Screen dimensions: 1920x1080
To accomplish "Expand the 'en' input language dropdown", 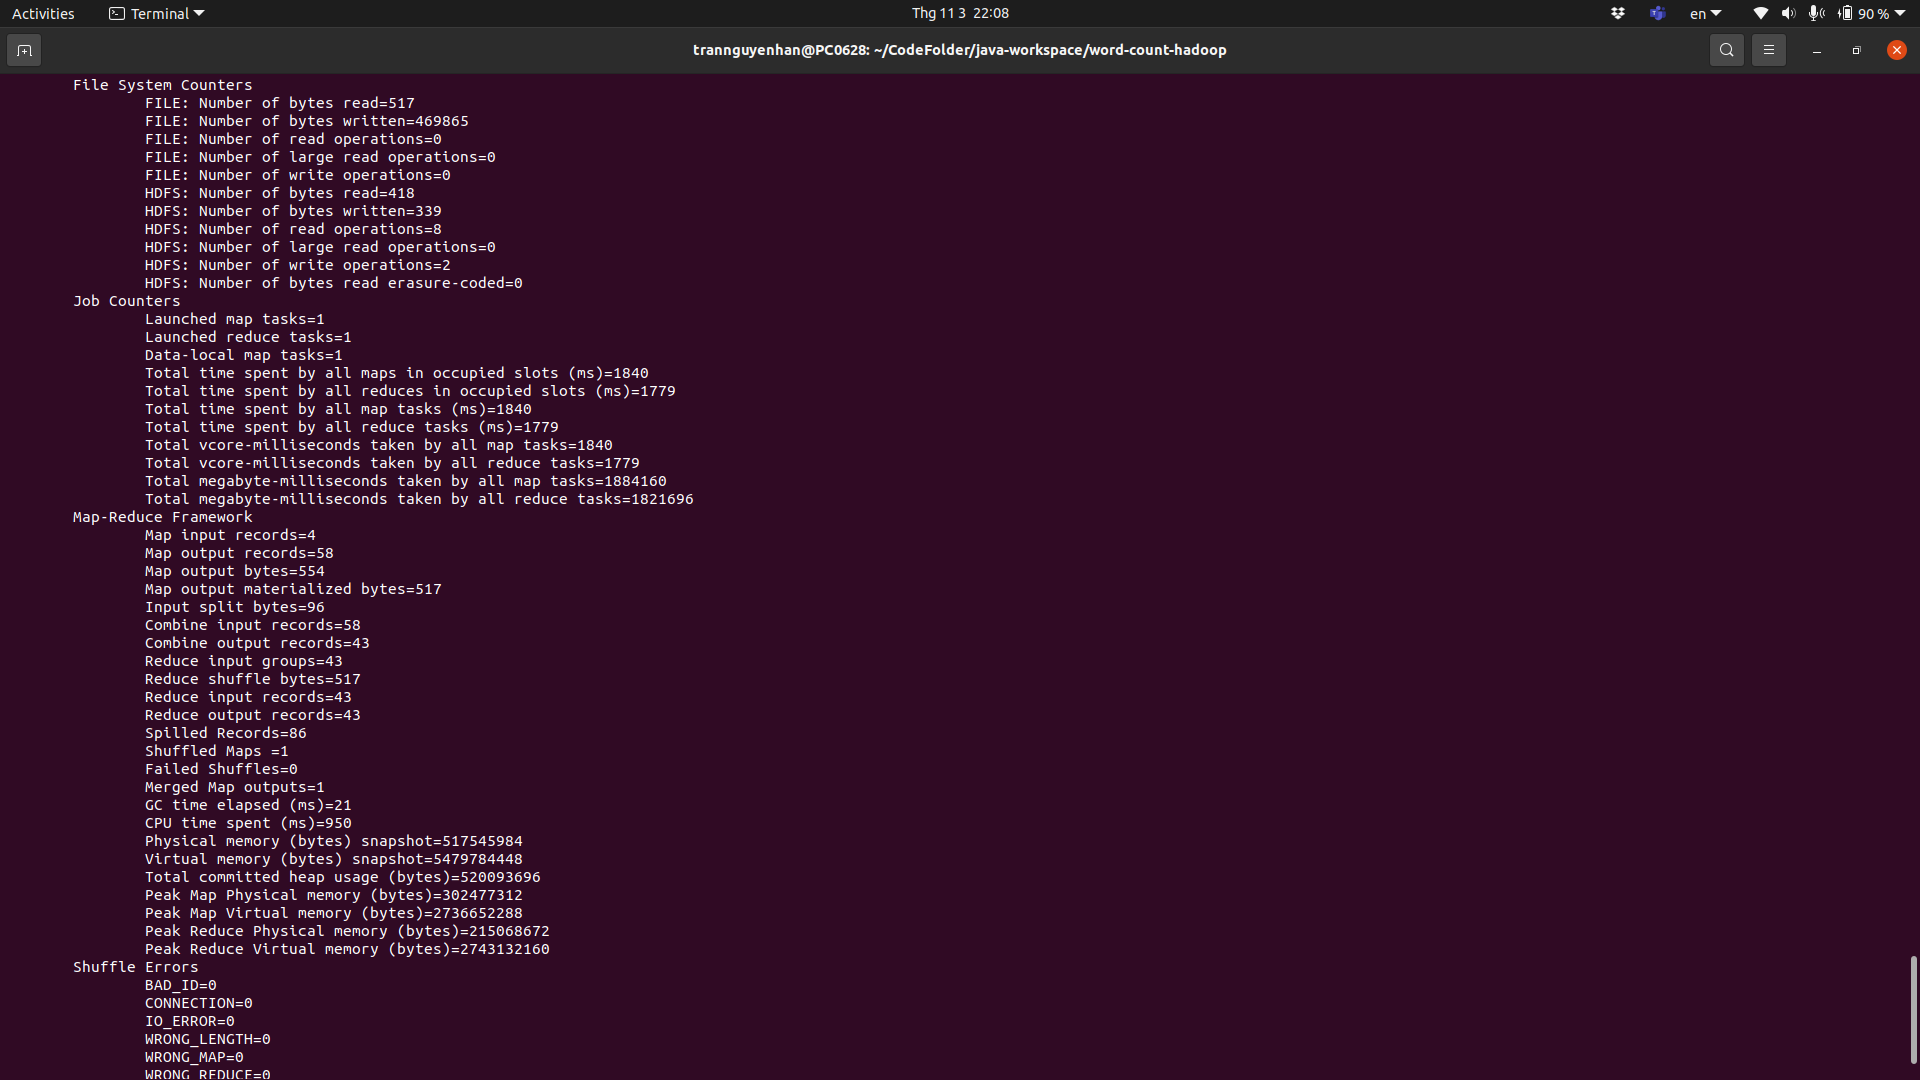I will click(x=1705, y=13).
